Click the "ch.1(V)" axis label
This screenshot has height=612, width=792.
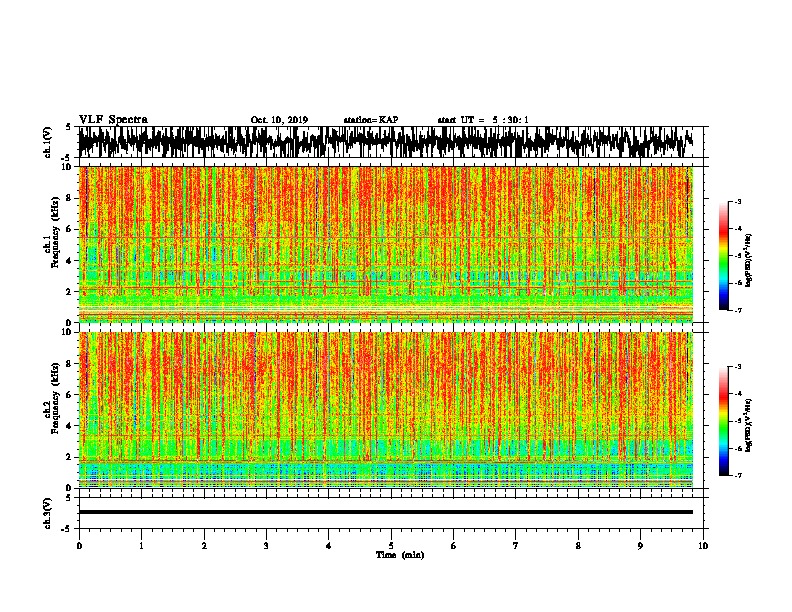tap(48, 142)
